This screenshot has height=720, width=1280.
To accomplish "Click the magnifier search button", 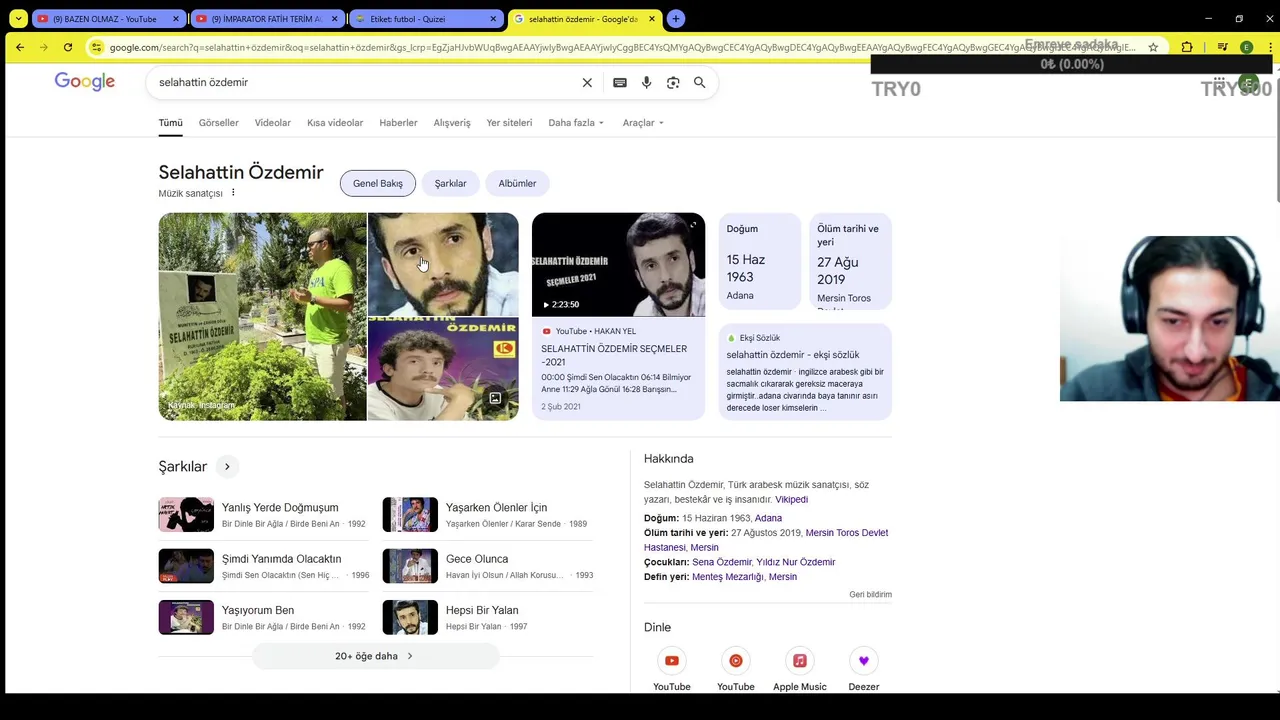I will pos(700,83).
